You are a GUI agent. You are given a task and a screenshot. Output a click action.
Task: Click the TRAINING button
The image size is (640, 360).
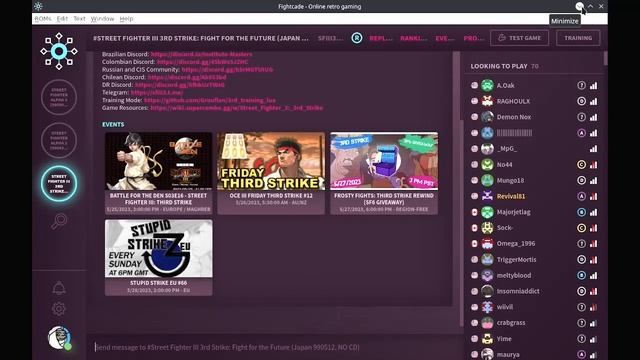578,38
